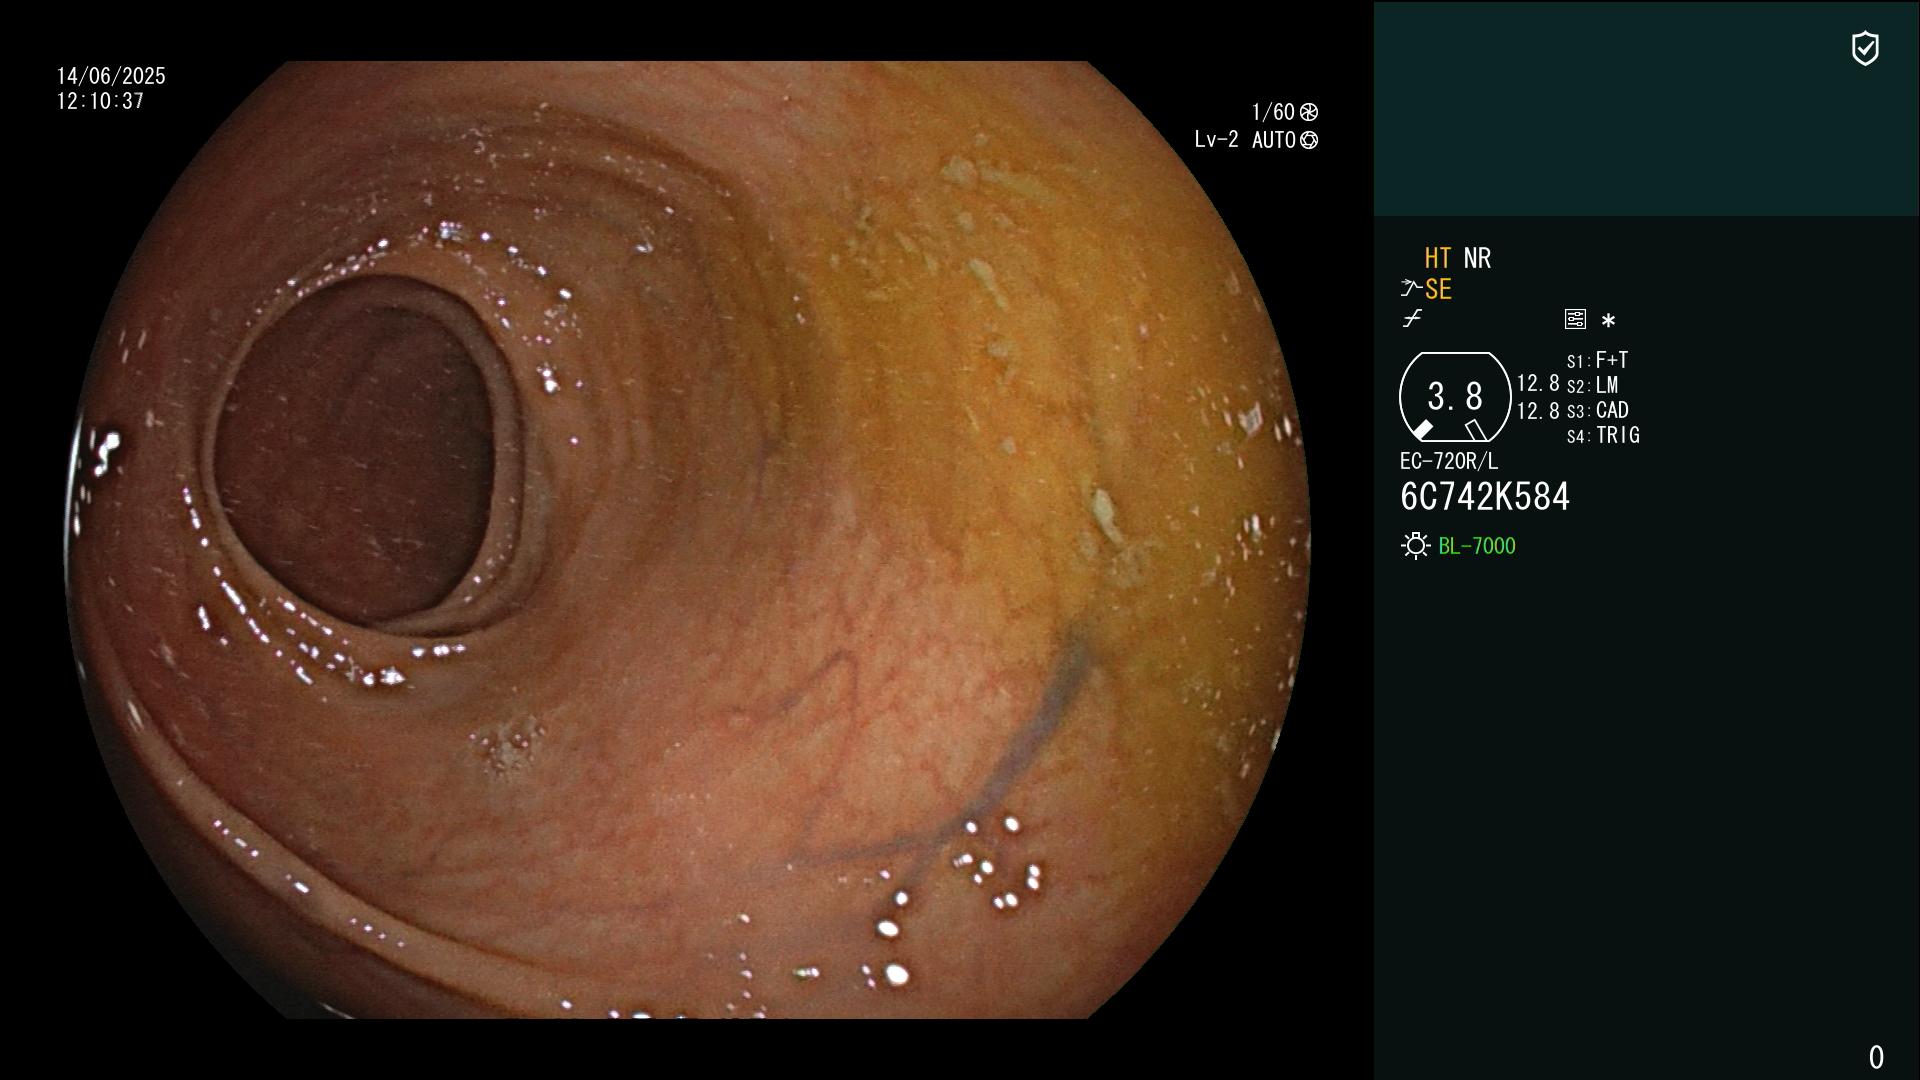Click the tone curve icon below SE
The image size is (1920, 1080).
tap(1412, 319)
